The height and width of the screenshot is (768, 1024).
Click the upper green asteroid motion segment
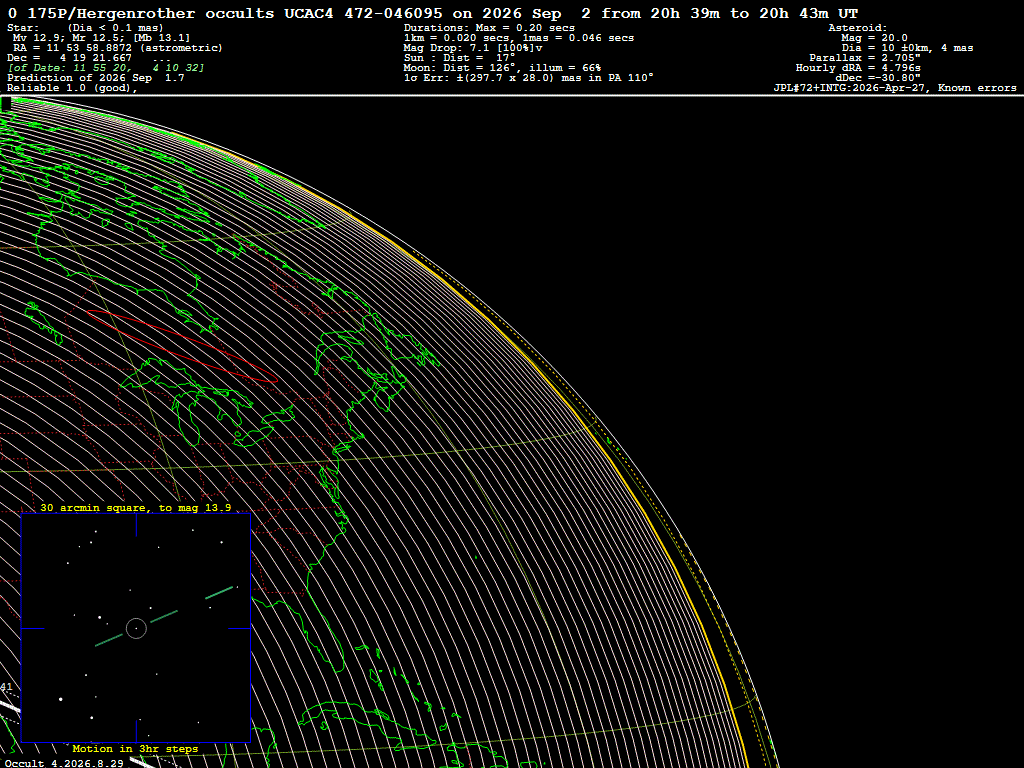219,592
